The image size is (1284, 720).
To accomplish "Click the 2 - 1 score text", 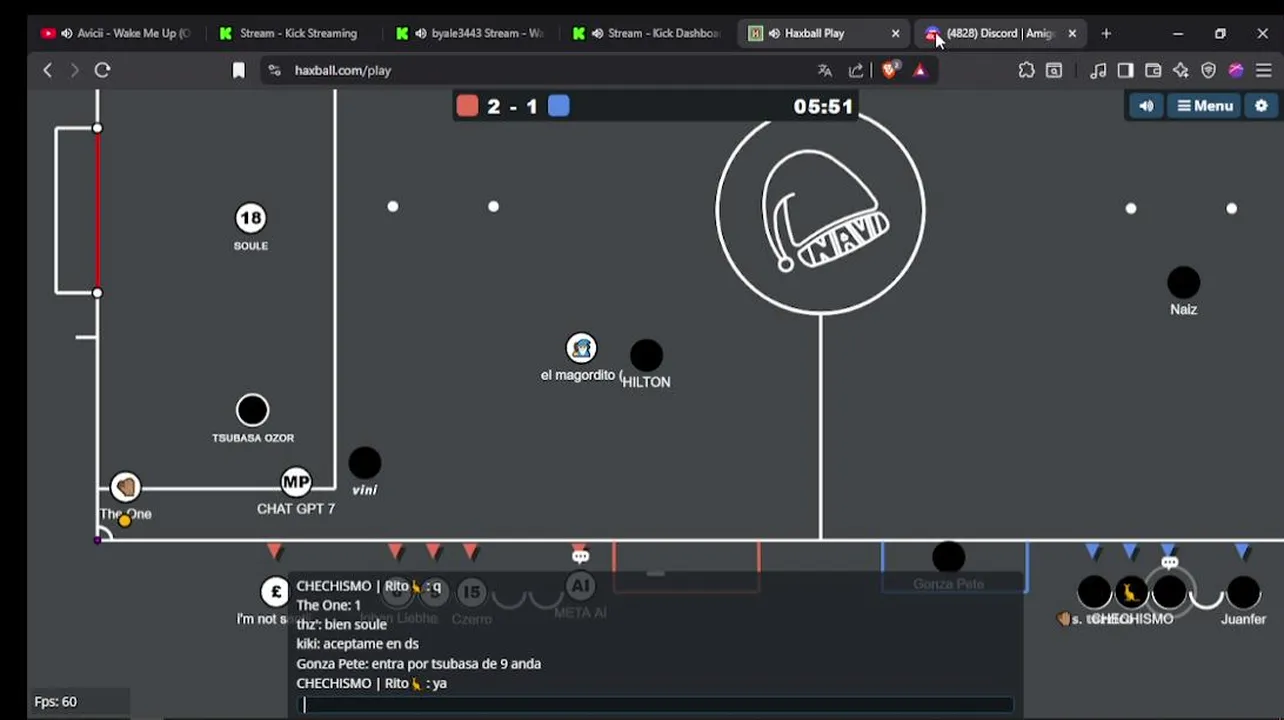I will [513, 107].
